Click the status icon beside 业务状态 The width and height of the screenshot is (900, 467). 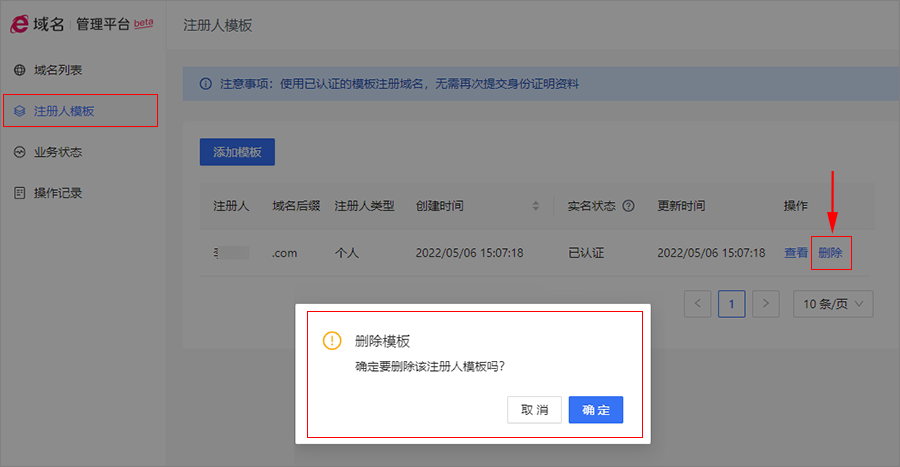click(x=19, y=152)
